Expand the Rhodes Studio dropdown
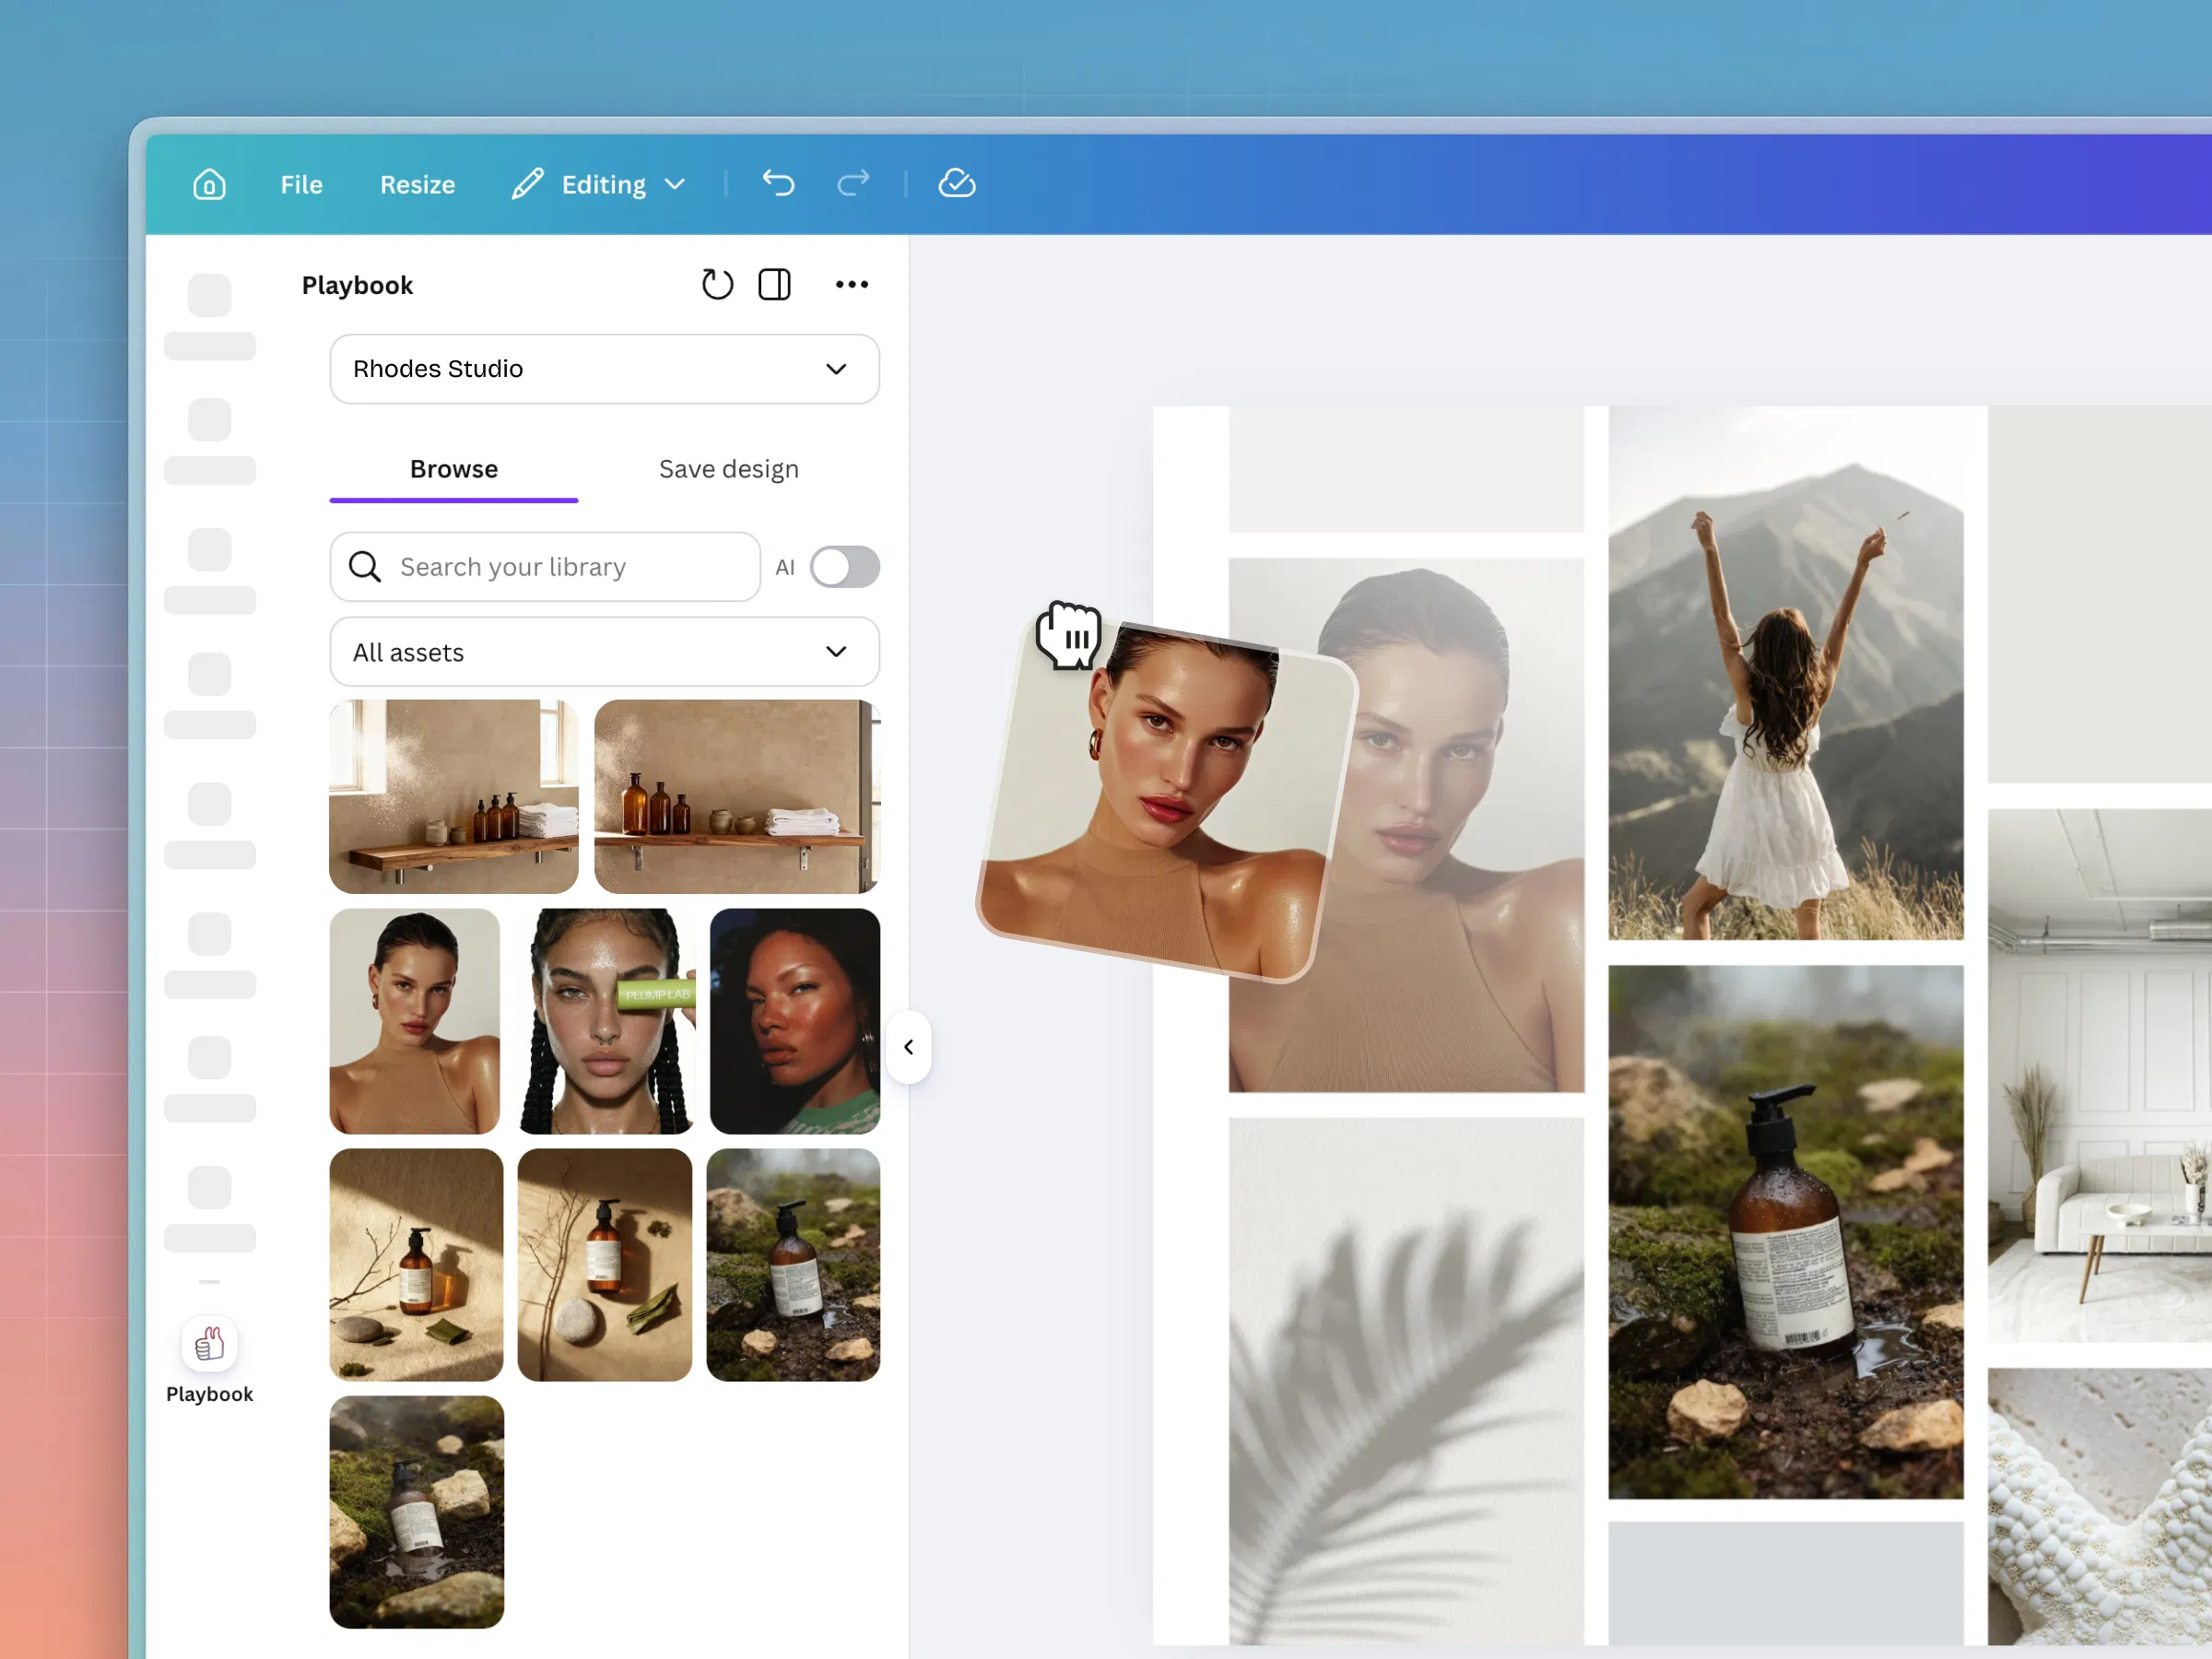This screenshot has height=1659, width=2212. click(605, 369)
